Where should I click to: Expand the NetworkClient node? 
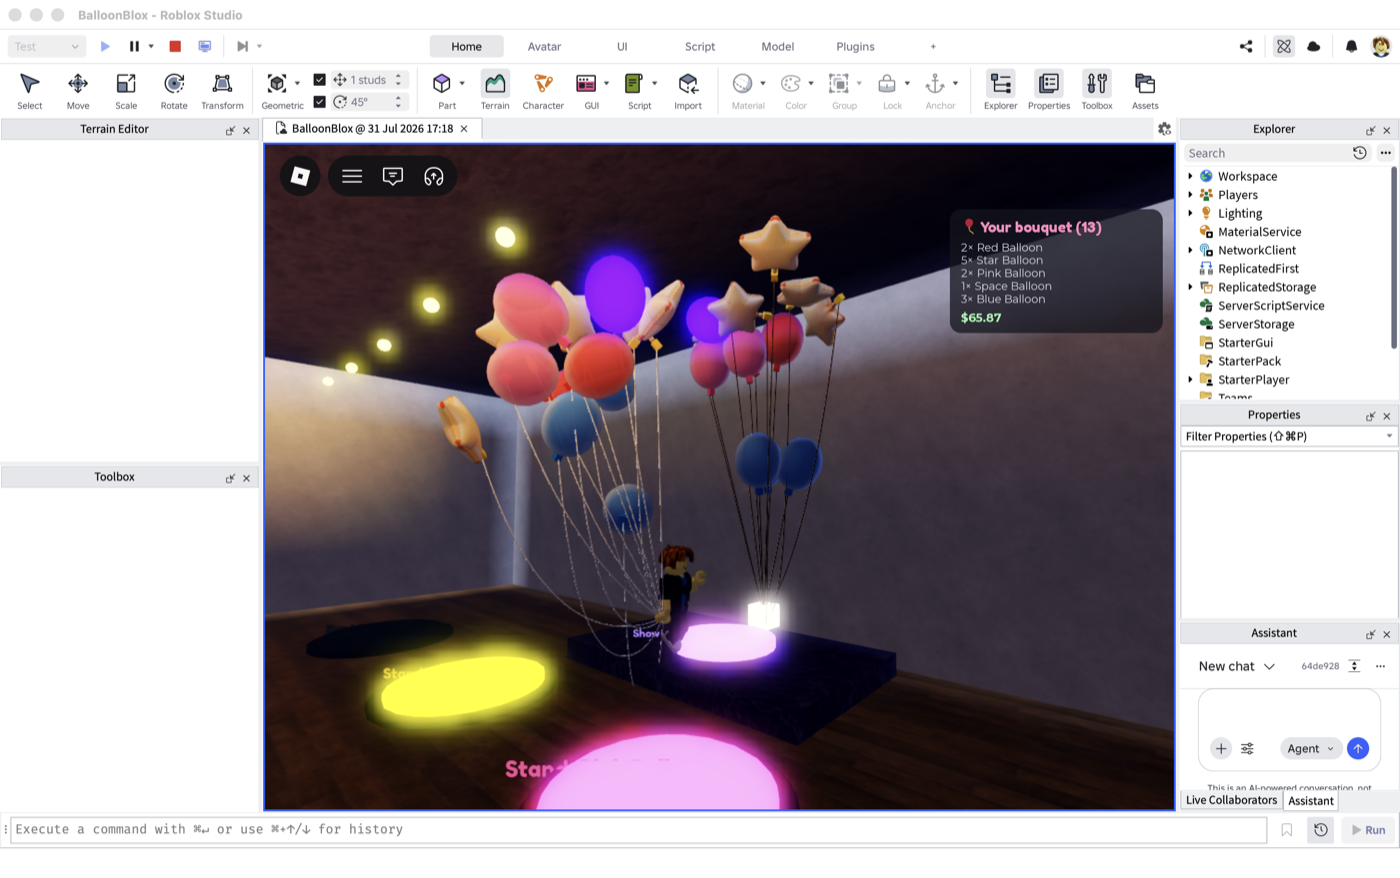point(1190,250)
